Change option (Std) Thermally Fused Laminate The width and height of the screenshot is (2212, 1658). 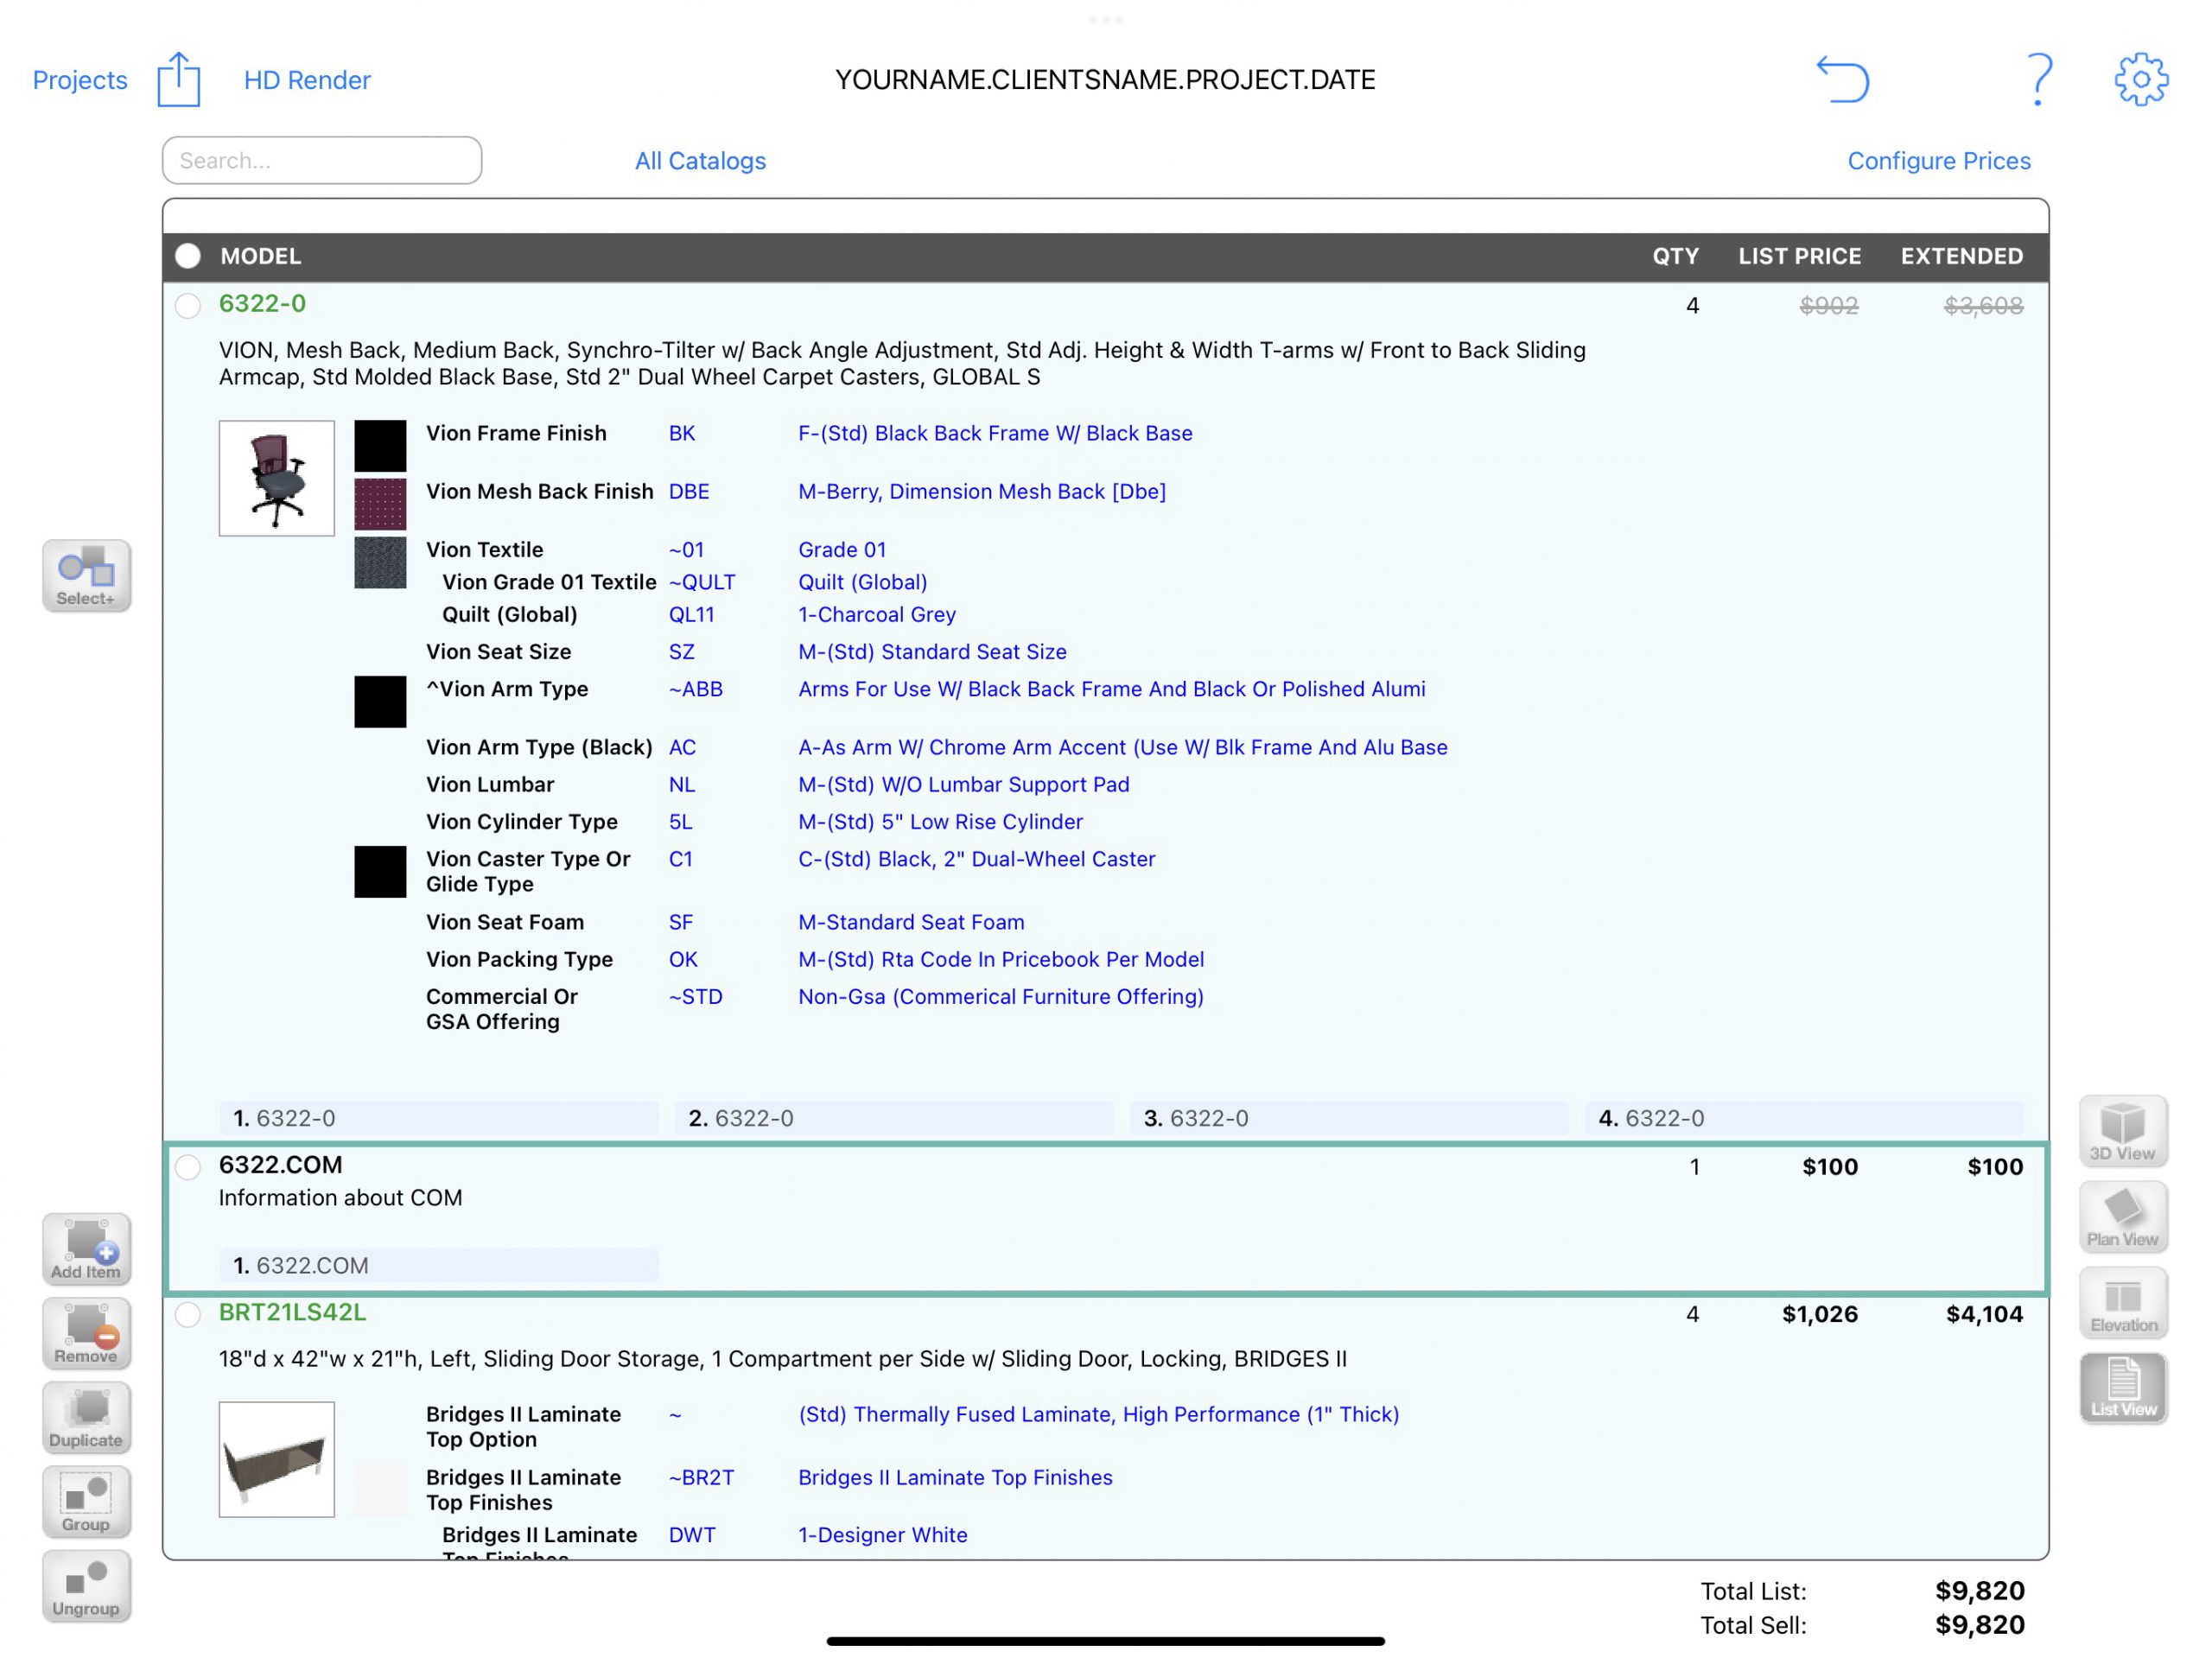click(1098, 1414)
